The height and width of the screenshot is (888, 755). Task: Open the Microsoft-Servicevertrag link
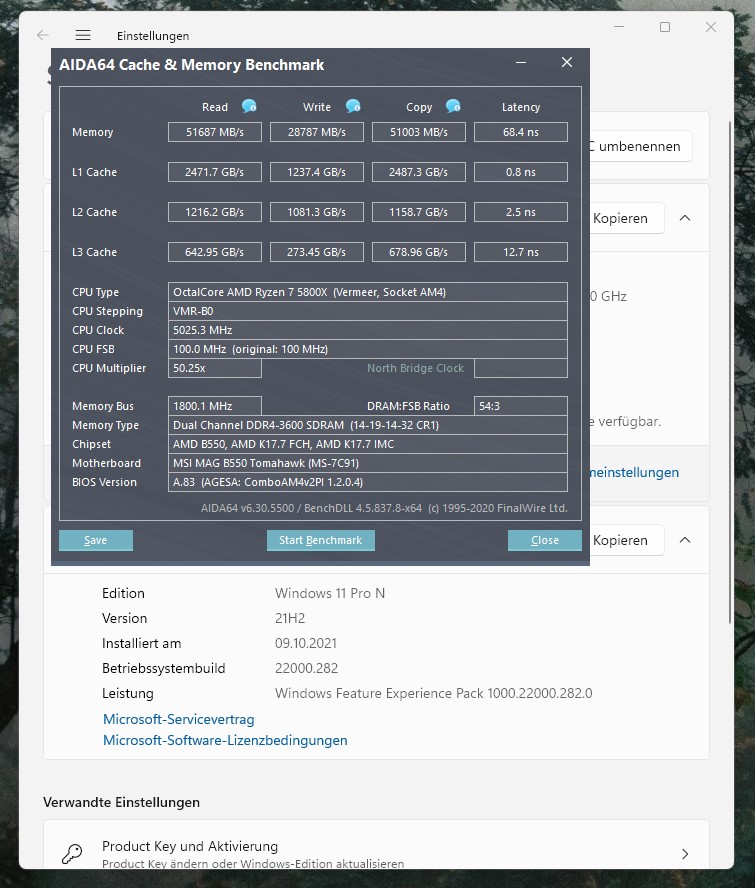[178, 719]
